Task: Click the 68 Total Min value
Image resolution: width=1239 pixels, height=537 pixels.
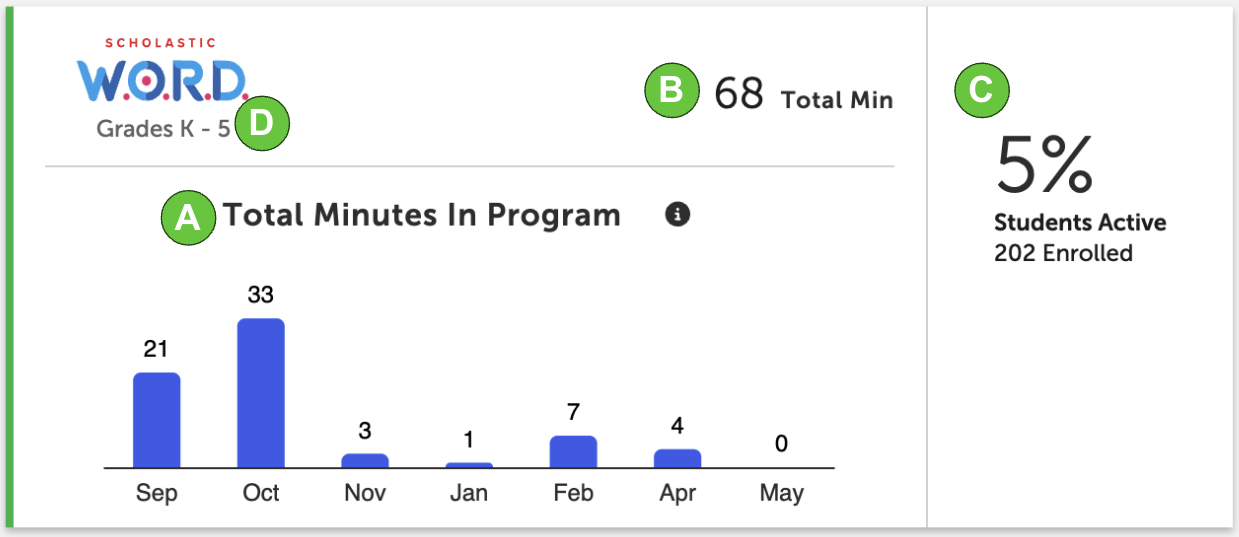Action: point(803,95)
